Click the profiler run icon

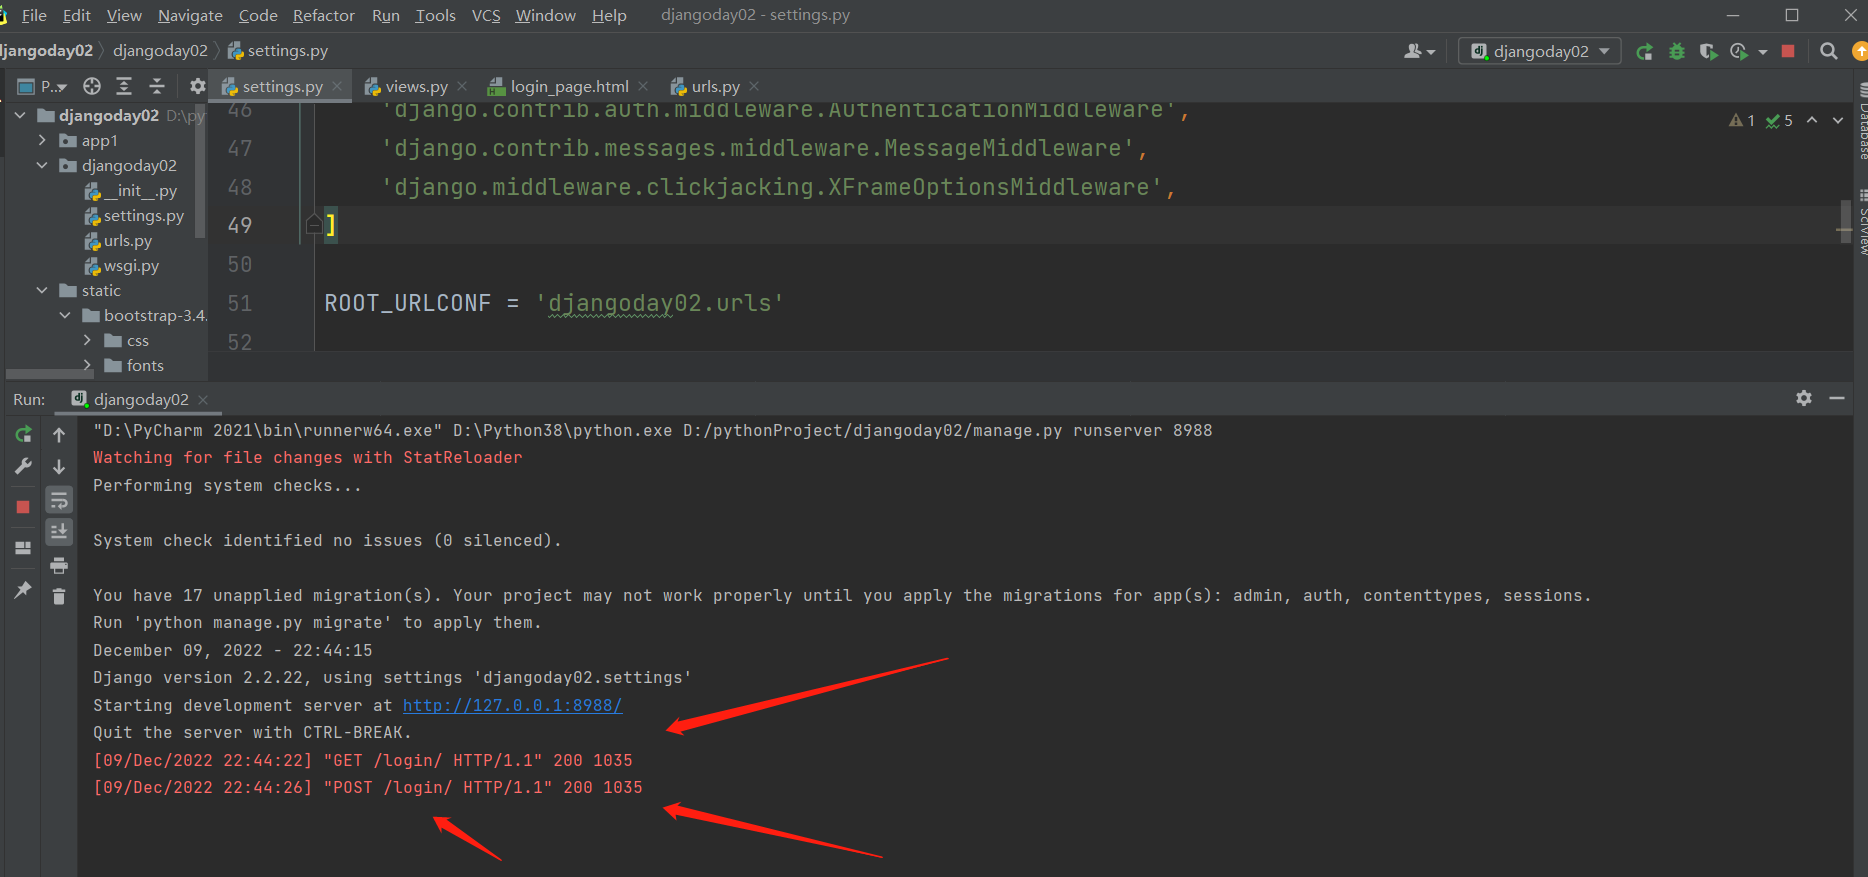(x=1739, y=52)
